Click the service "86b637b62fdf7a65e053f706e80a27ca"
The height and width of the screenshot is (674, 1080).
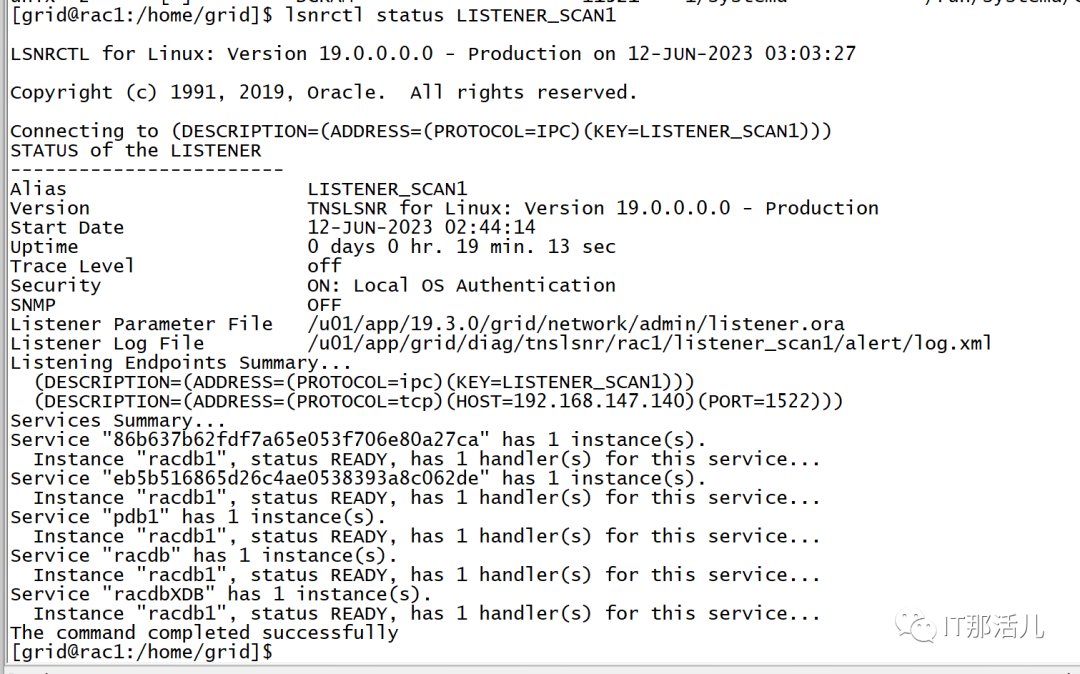(295, 439)
